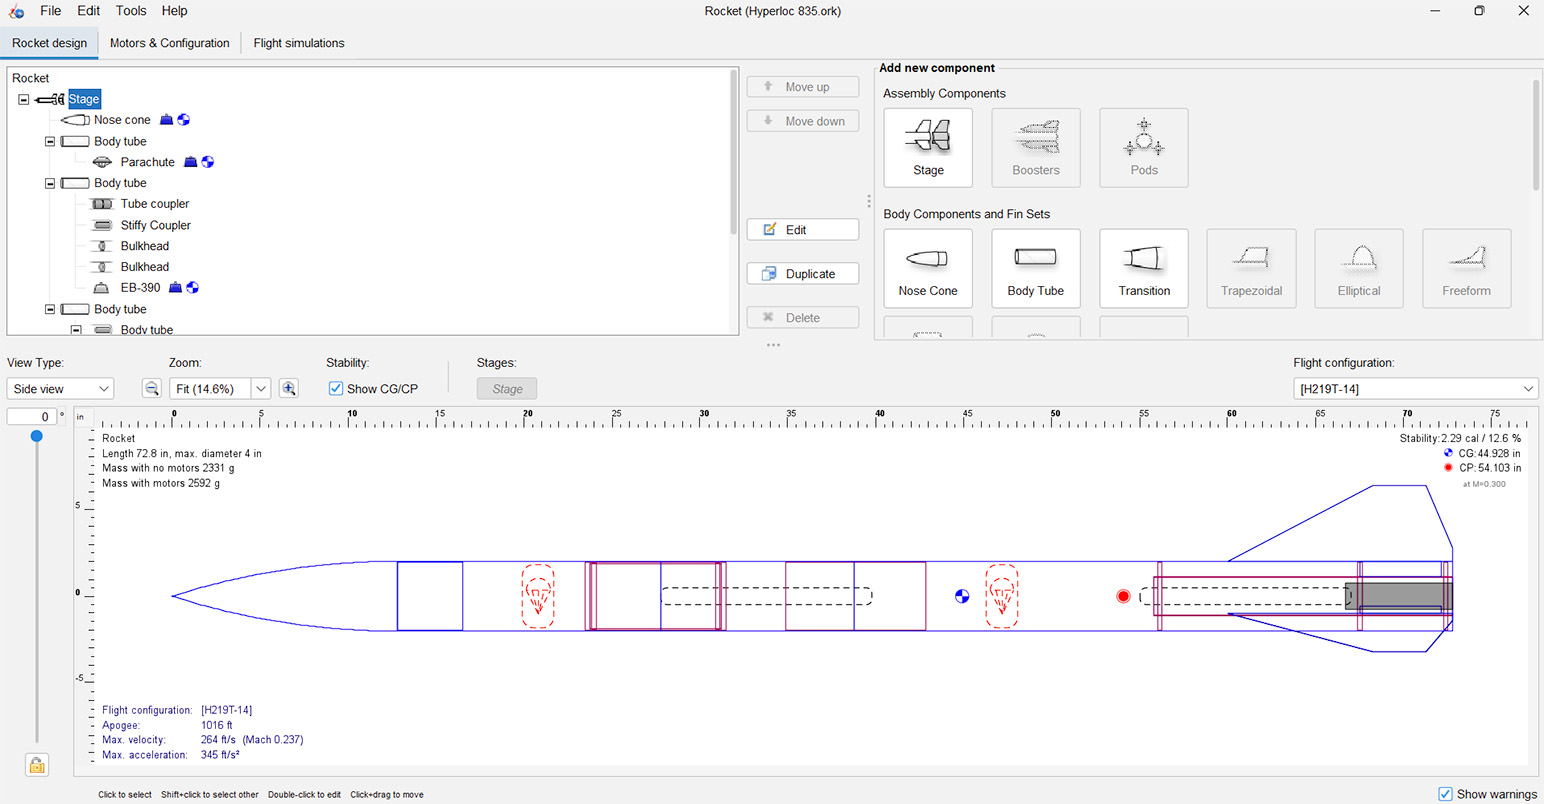The height and width of the screenshot is (804, 1544).
Task: Add a Transition component
Action: [x=1143, y=268]
